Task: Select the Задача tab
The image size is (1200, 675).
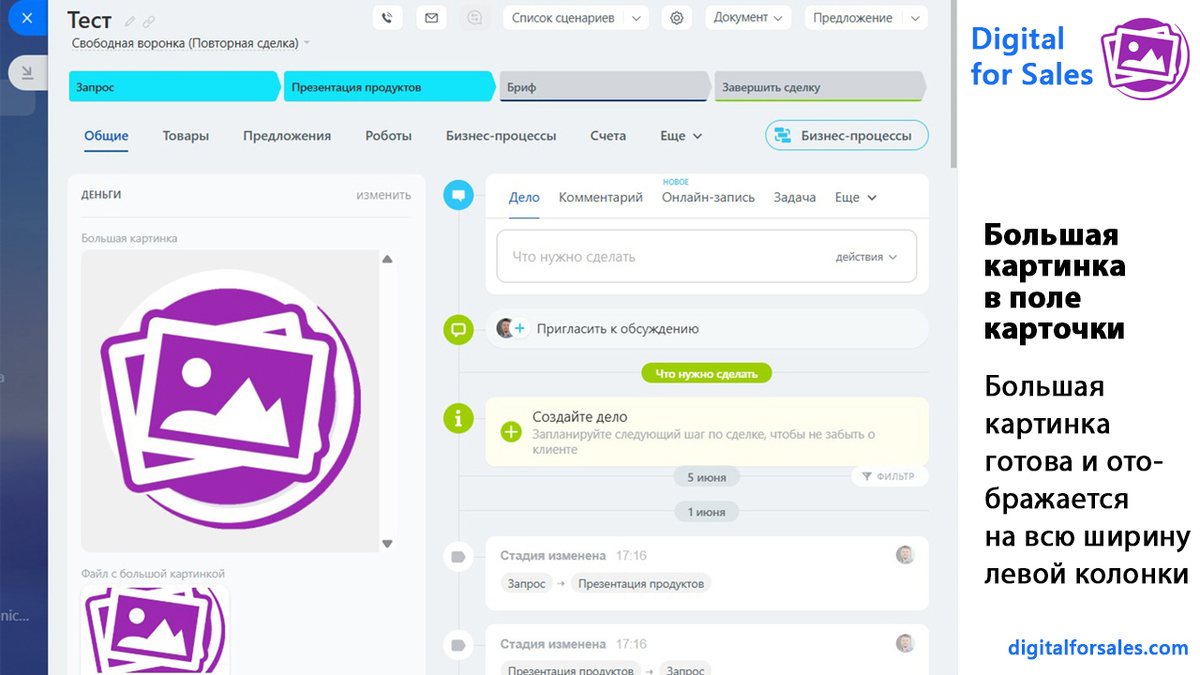Action: (x=795, y=198)
